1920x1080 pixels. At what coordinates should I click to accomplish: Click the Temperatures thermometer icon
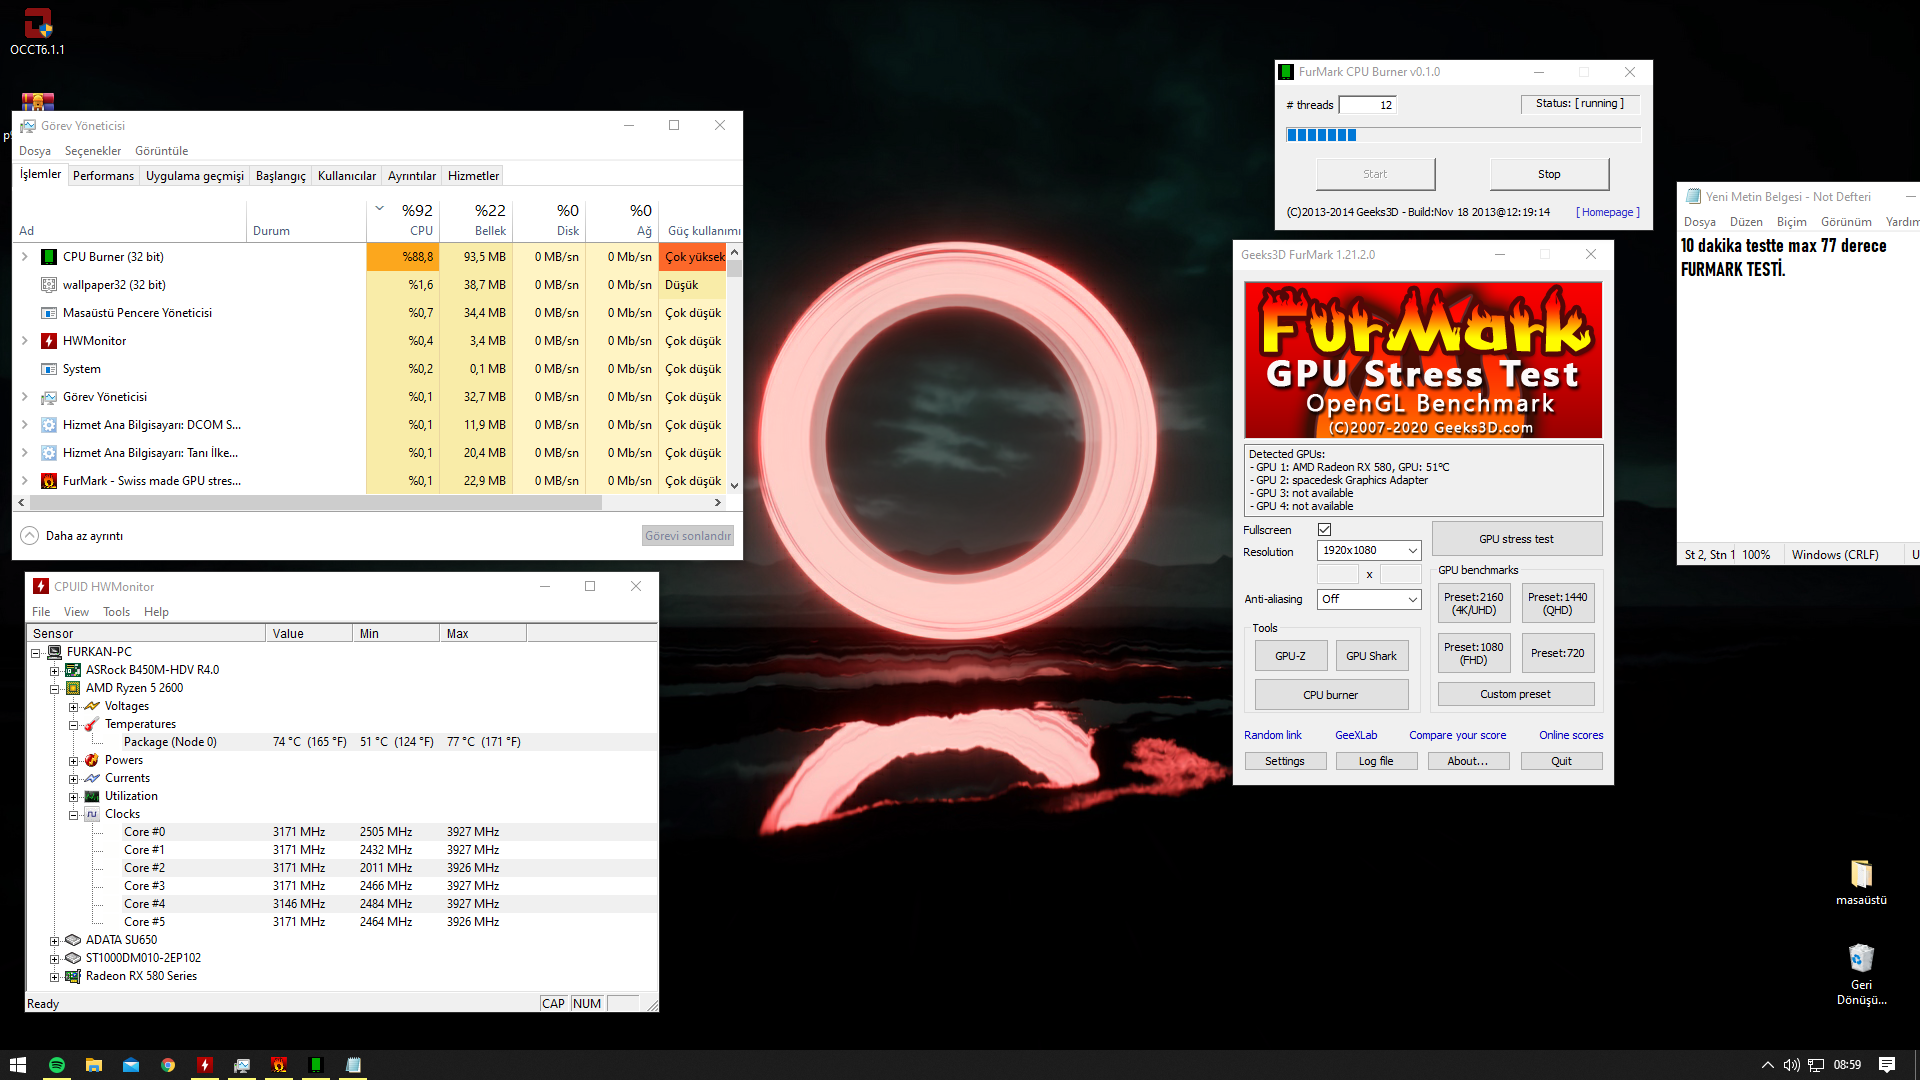tap(92, 724)
